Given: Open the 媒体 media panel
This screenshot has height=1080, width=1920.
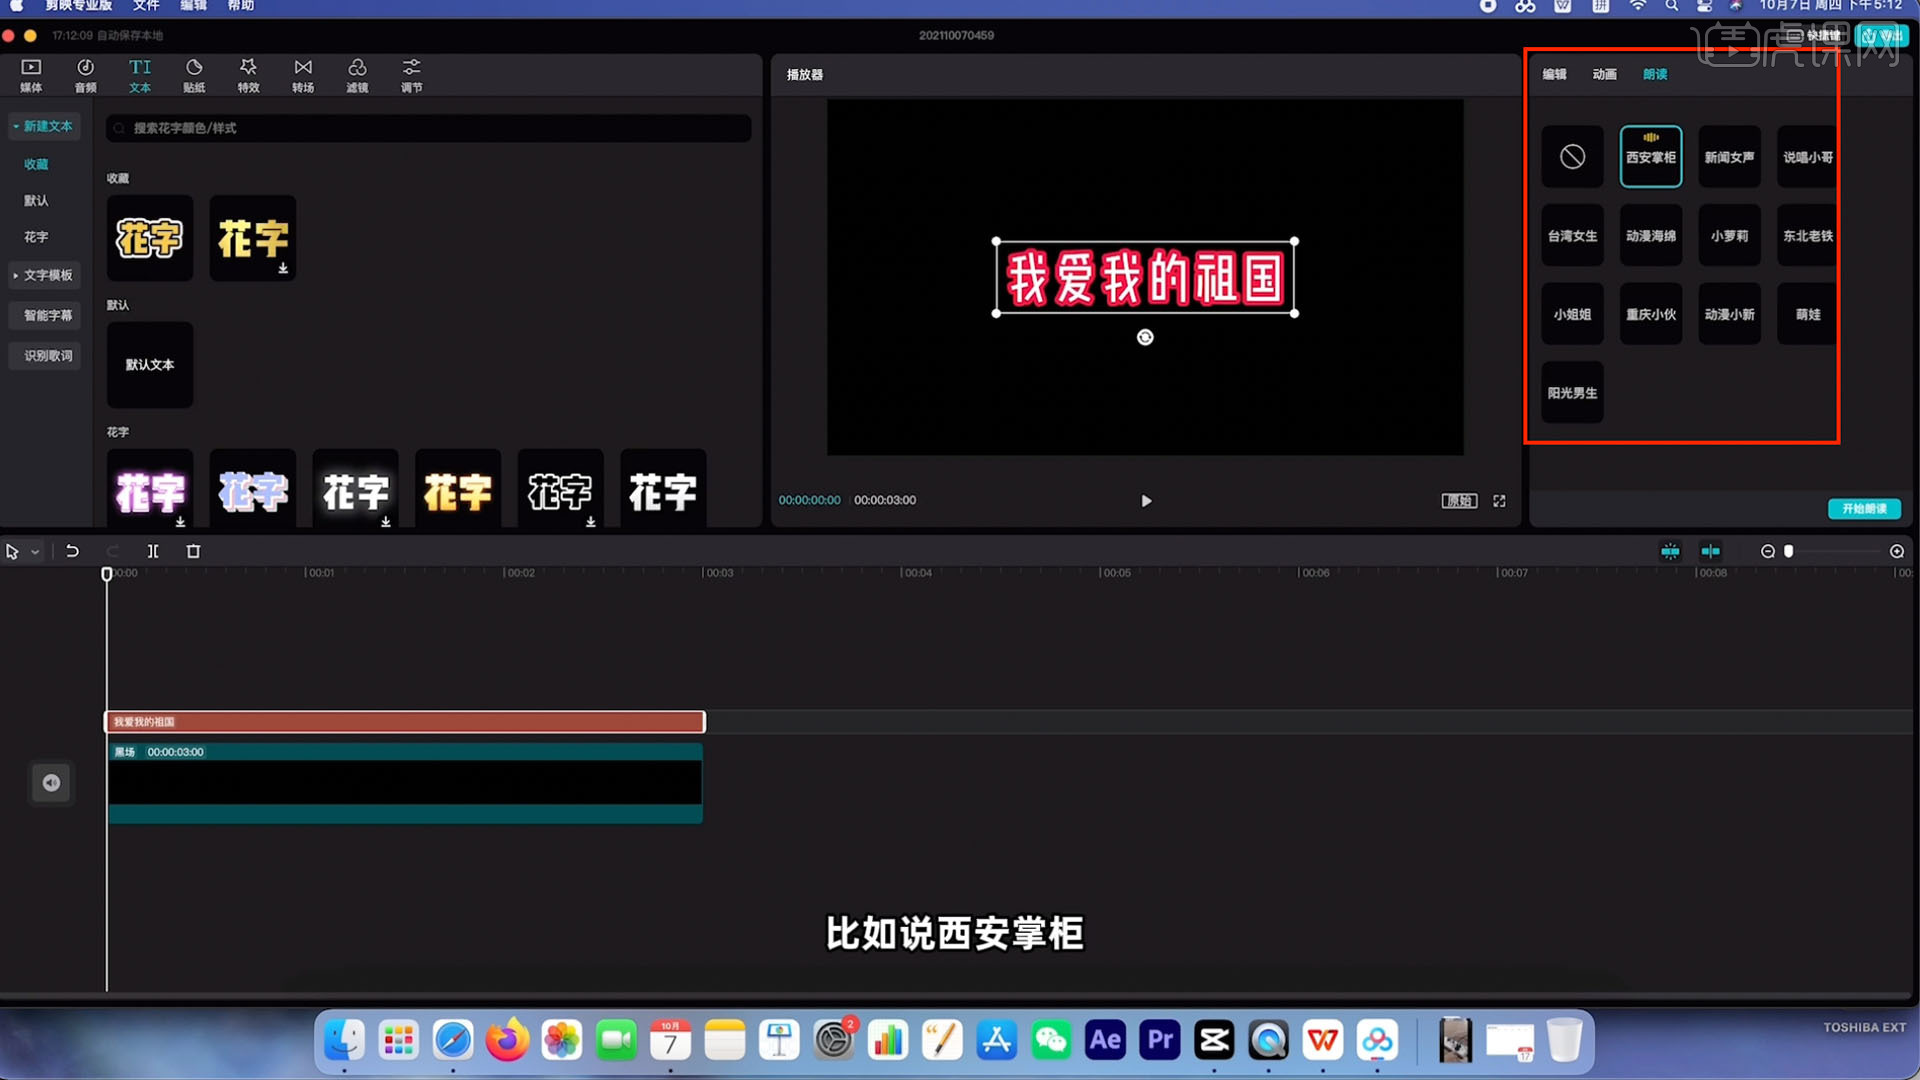Looking at the screenshot, I should pyautogui.click(x=31, y=75).
